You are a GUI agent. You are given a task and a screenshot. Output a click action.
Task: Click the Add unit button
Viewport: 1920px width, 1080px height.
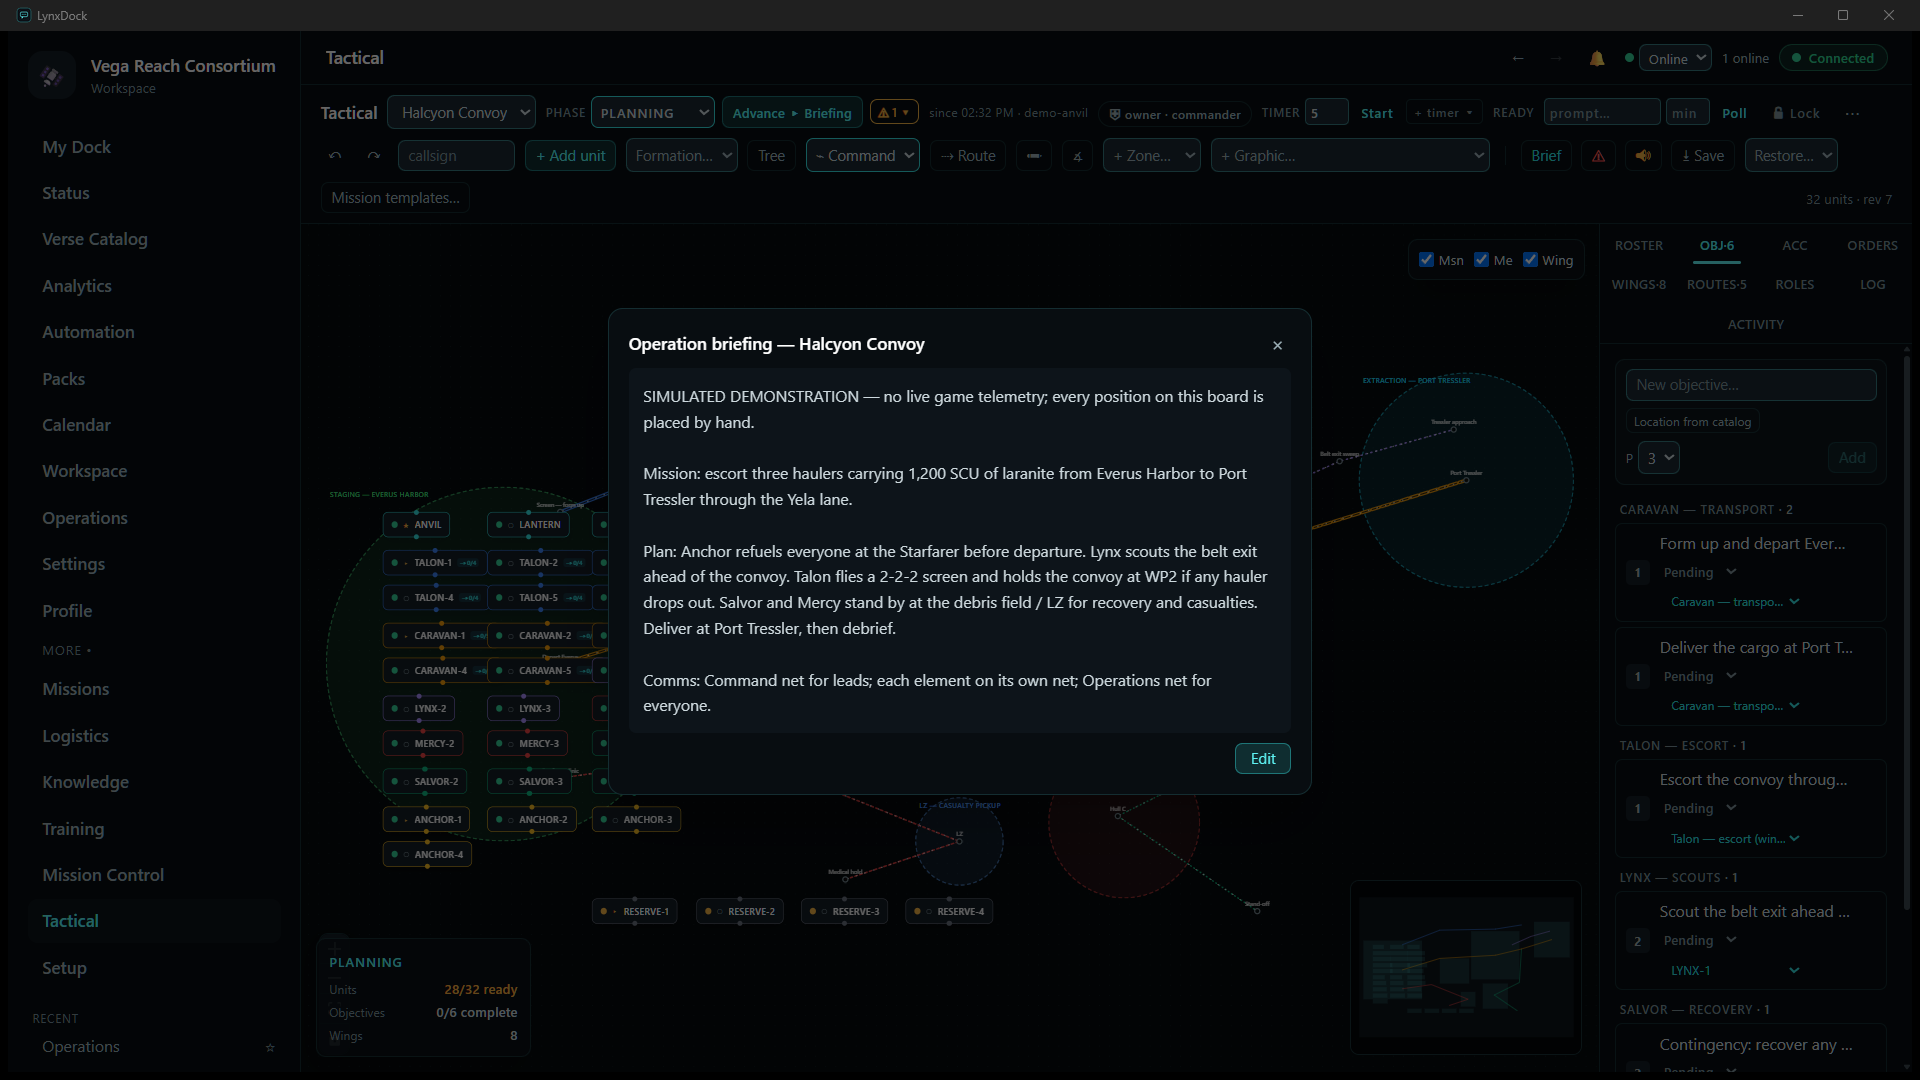(570, 156)
